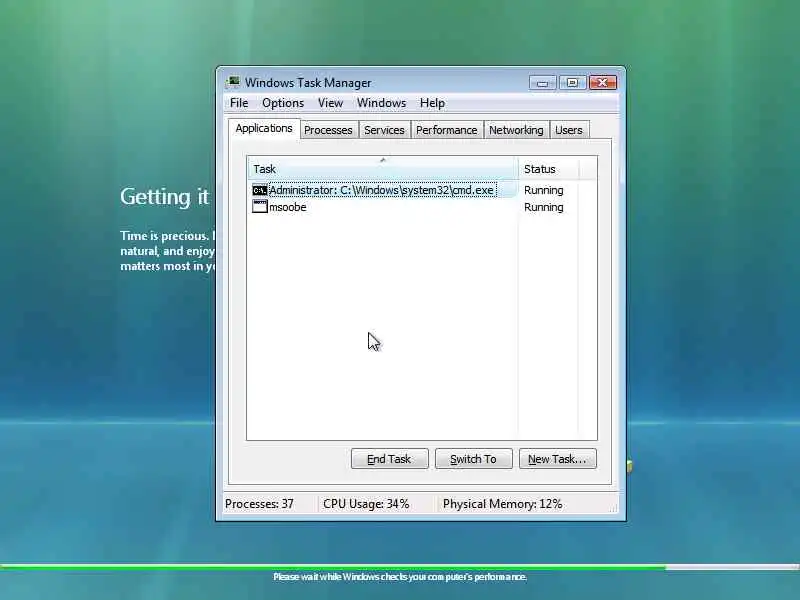Close the Task Manager window
The image size is (800, 600).
603,83
